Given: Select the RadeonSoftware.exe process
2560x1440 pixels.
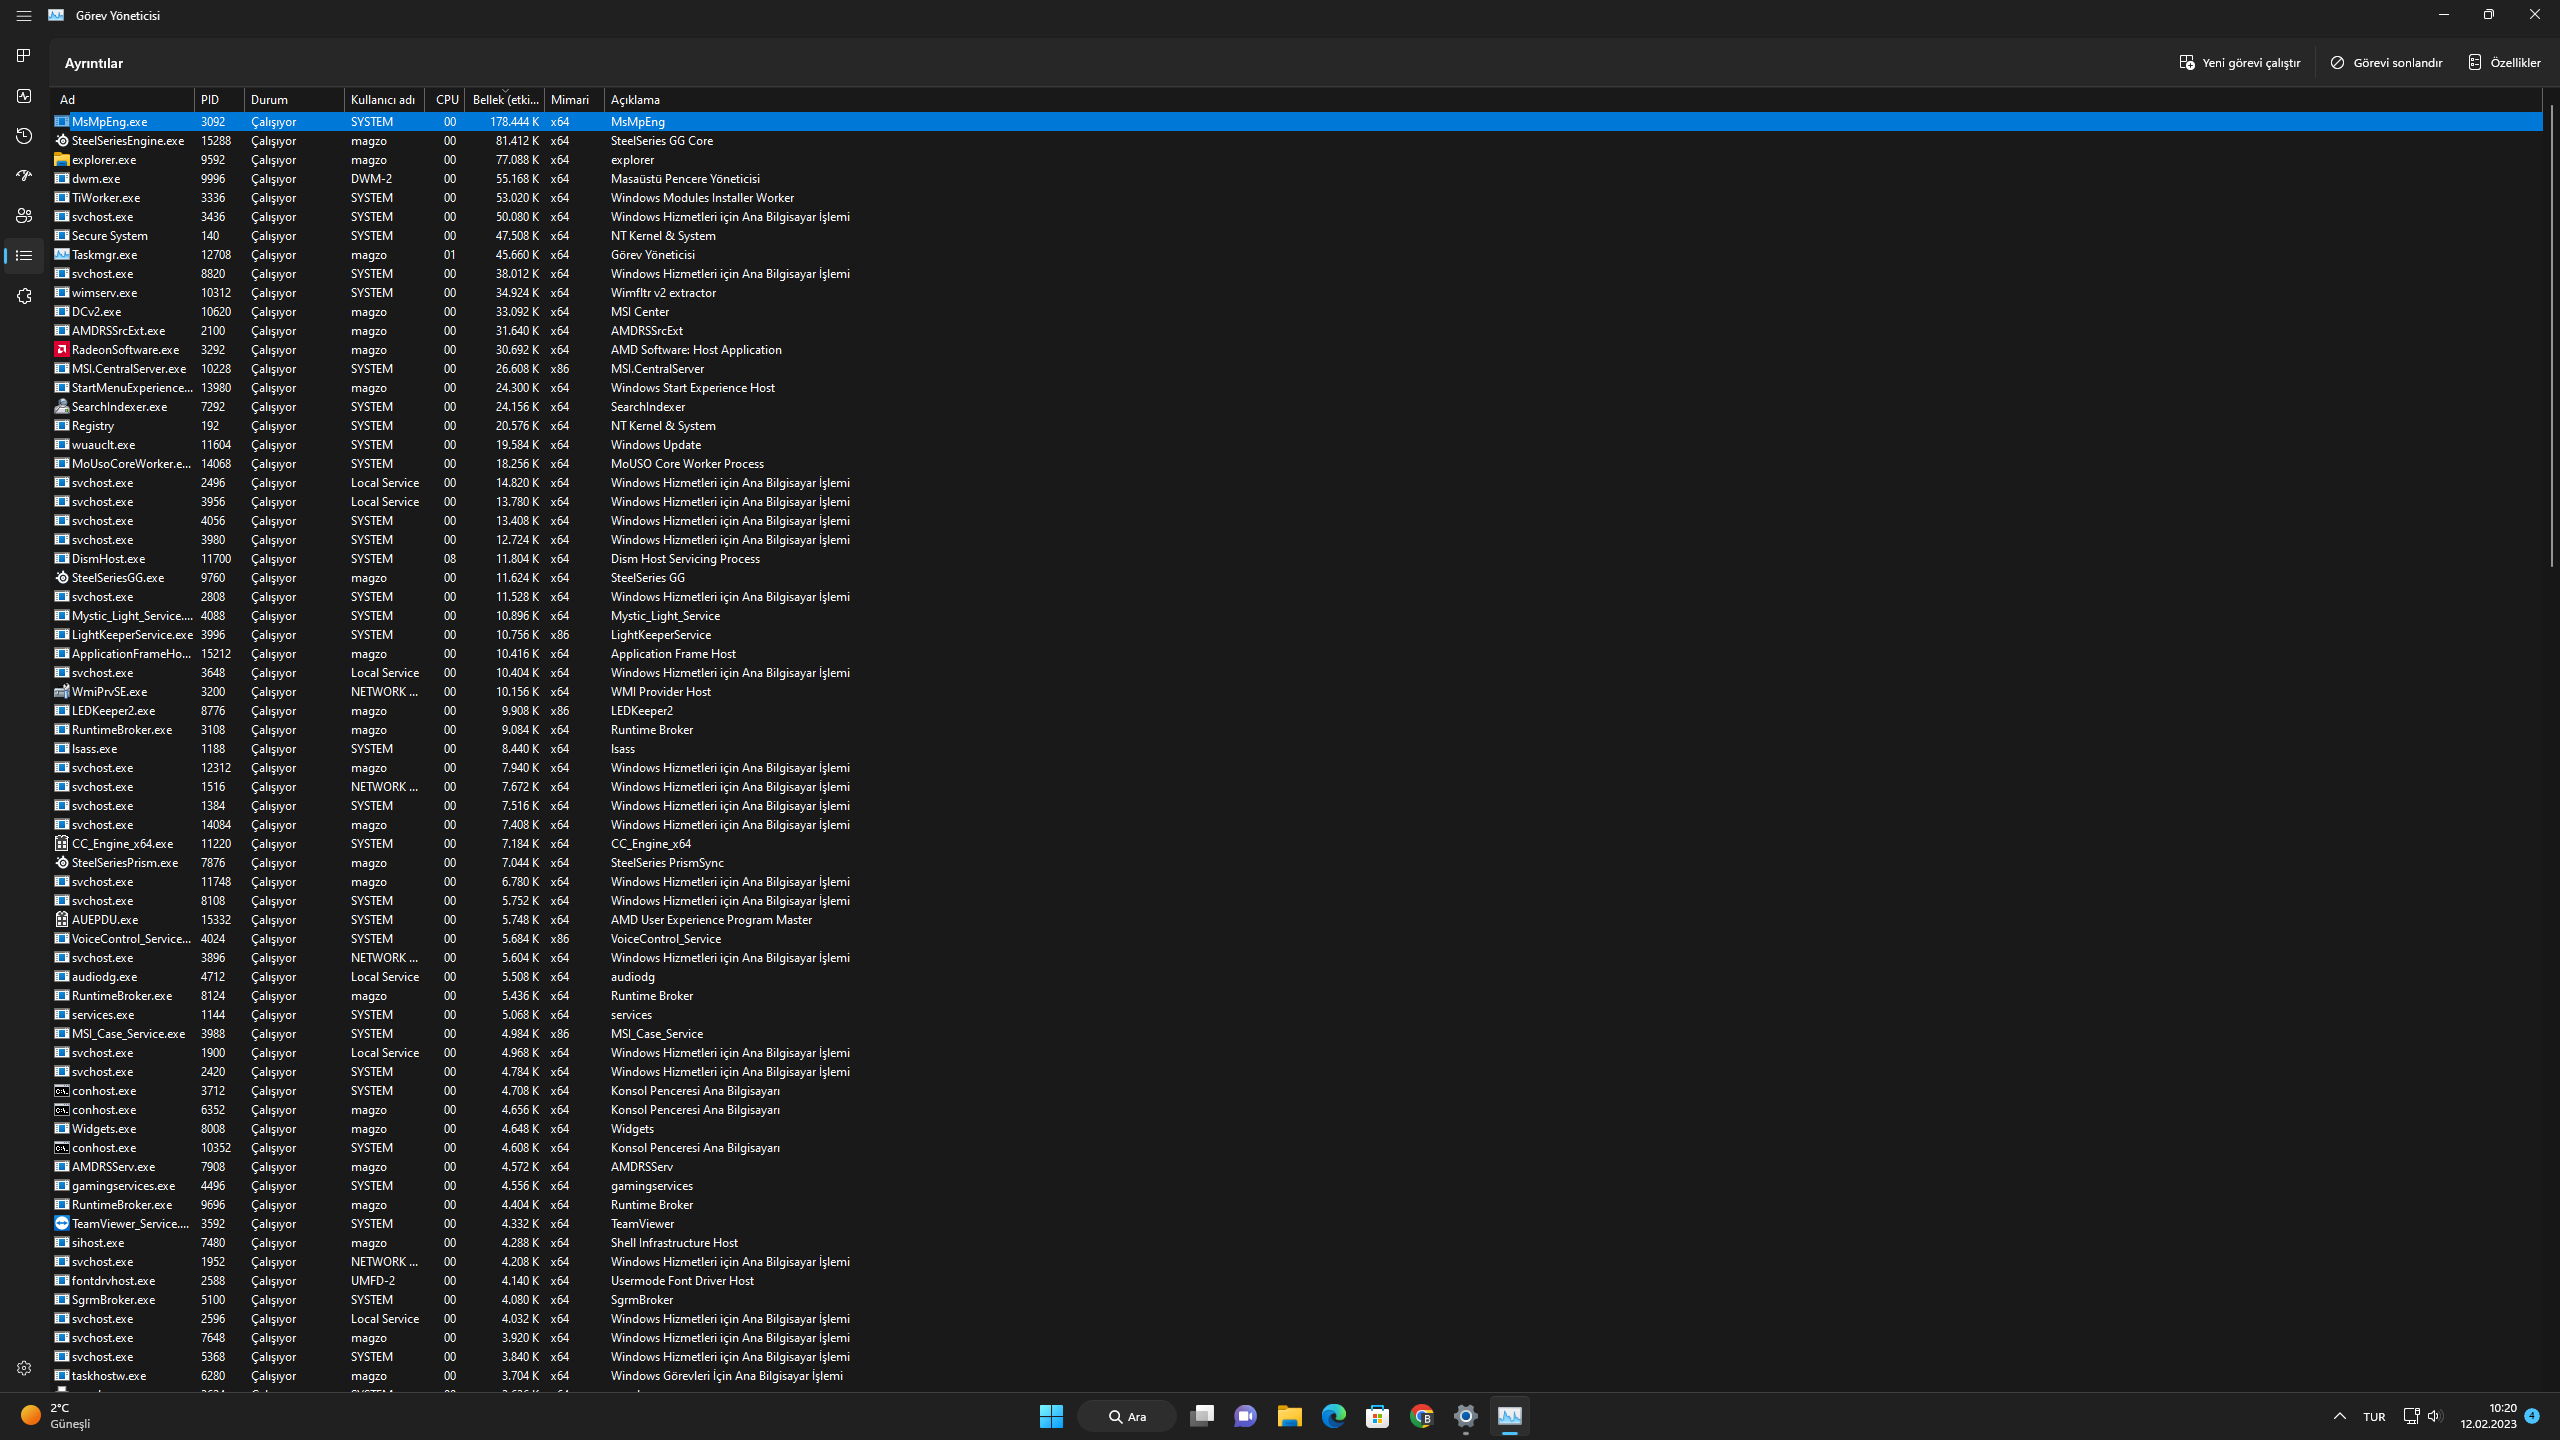Looking at the screenshot, I should (1297, 349).
